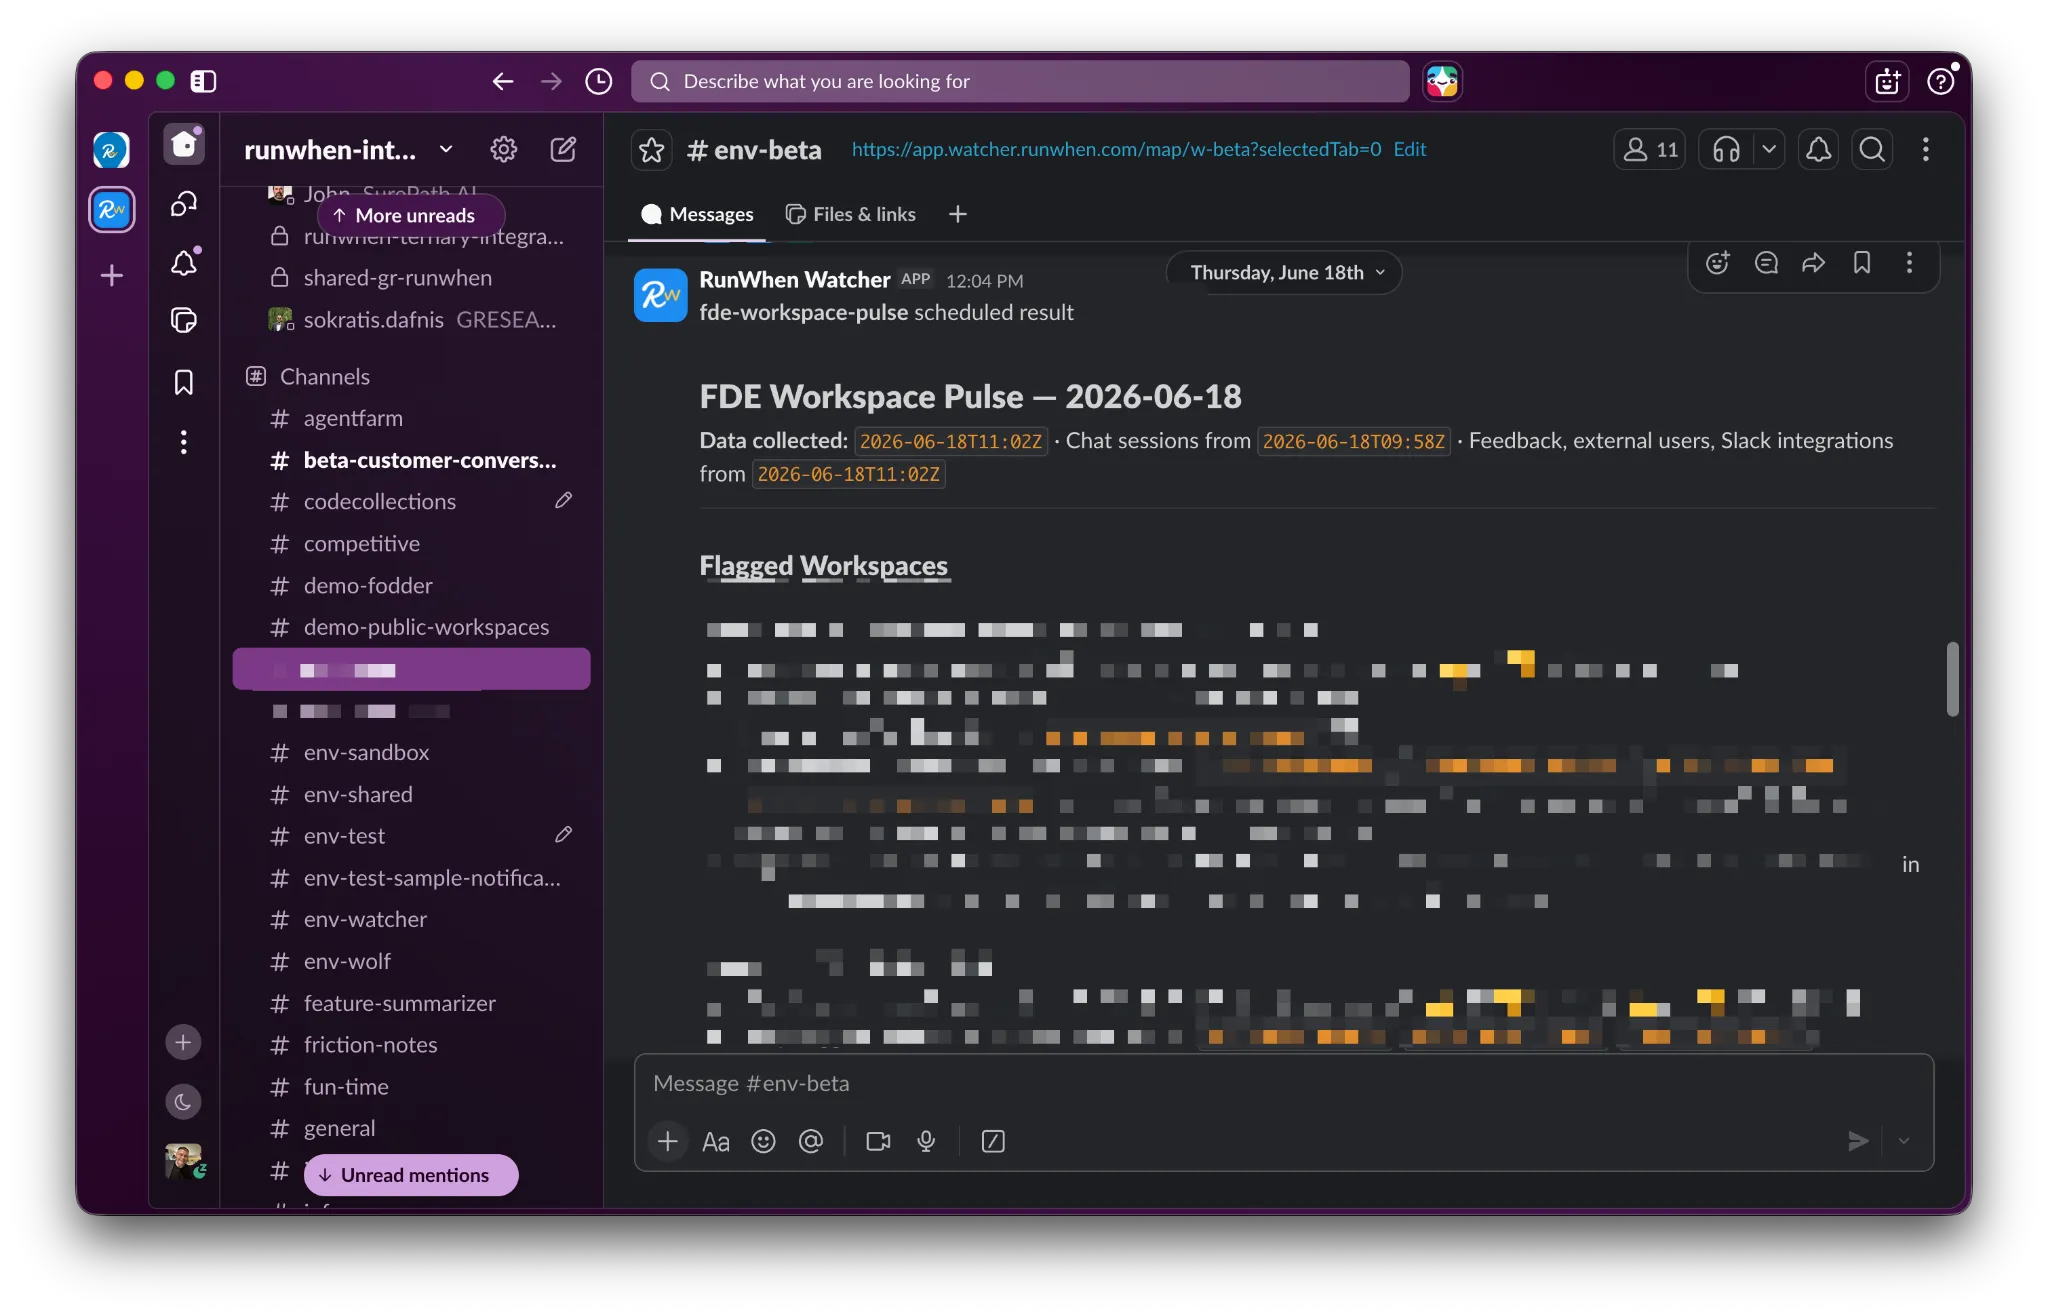The image size is (2048, 1316).
Task: Click the message pane scrollbar
Action: click(1952, 679)
